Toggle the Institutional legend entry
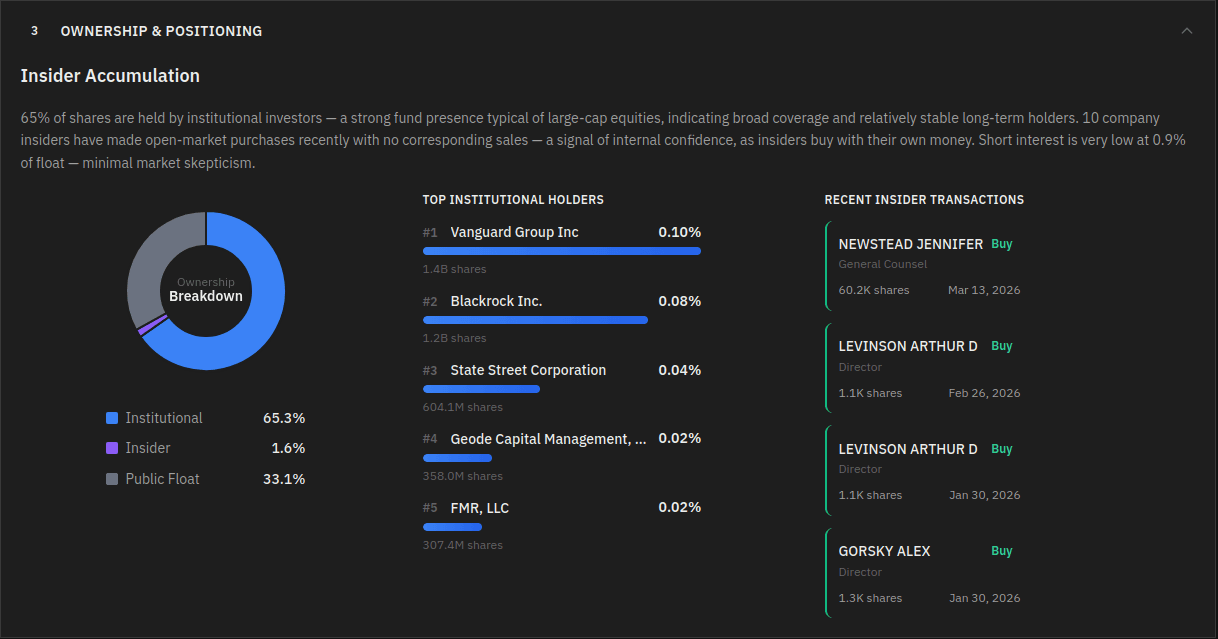Screen dimensions: 1218x639 pos(163,418)
